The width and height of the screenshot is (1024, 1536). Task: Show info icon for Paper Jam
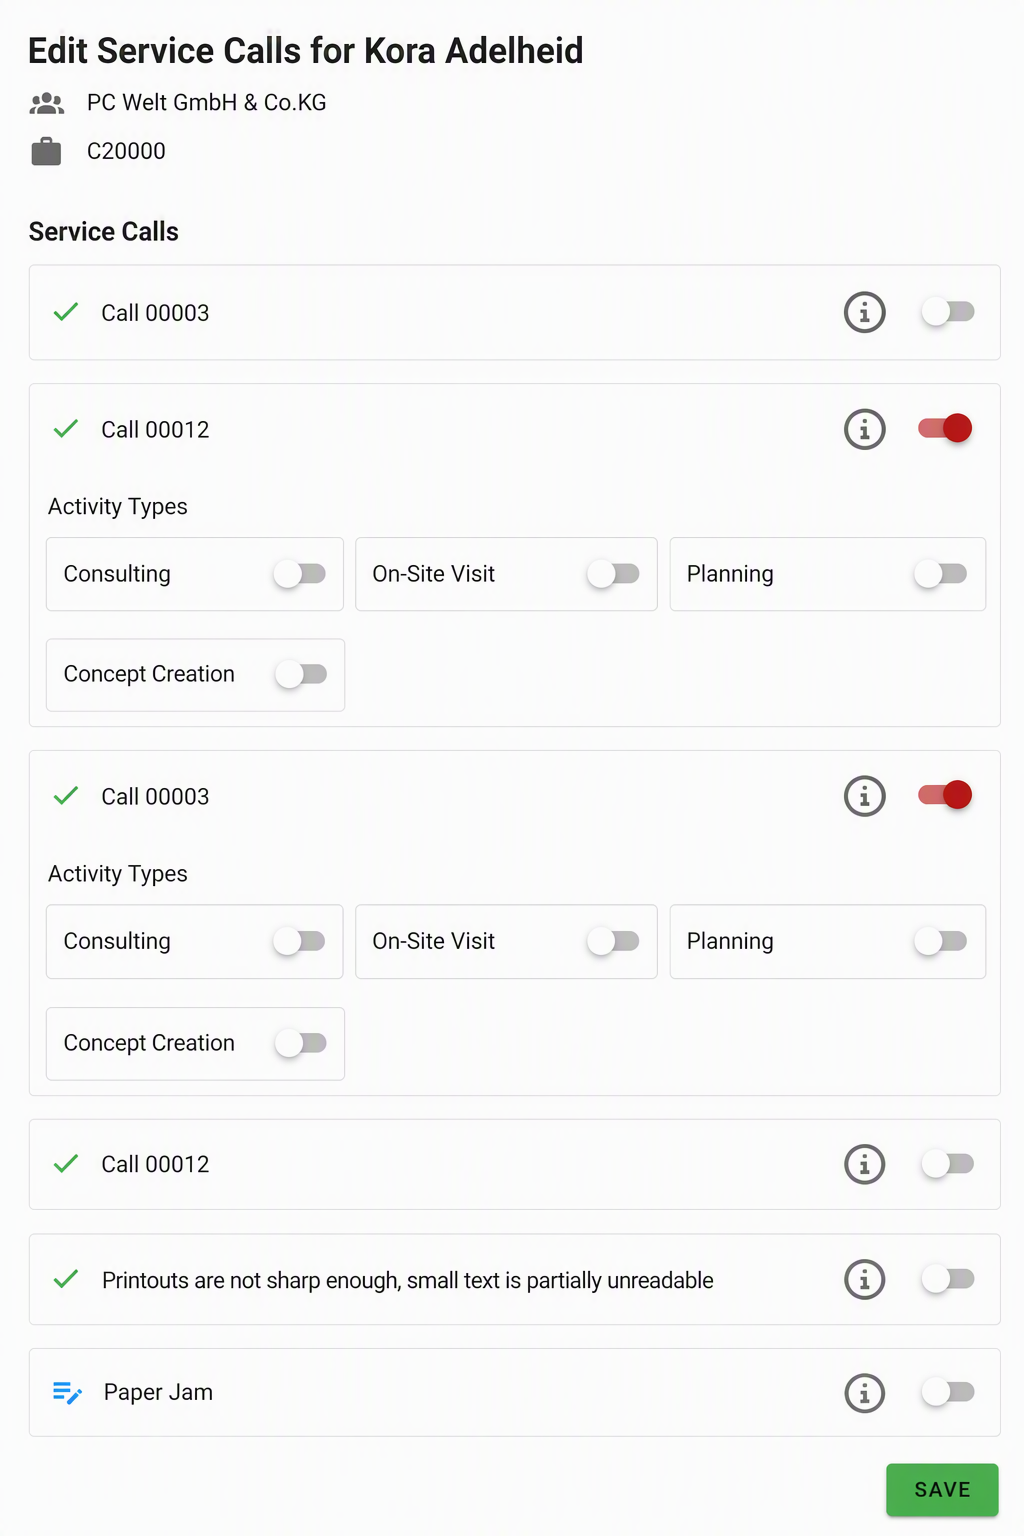point(864,1392)
